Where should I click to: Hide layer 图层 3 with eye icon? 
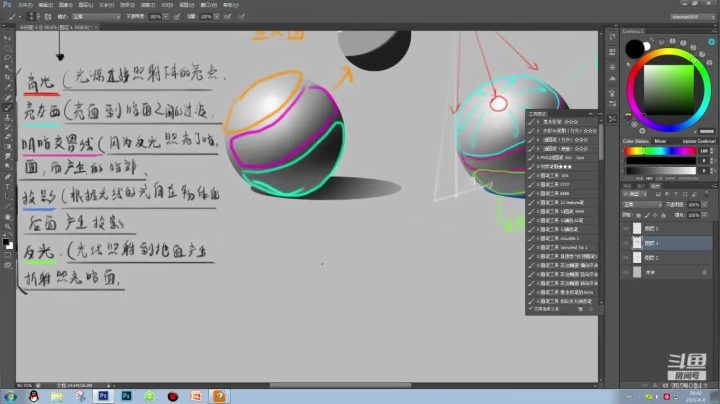coord(625,228)
